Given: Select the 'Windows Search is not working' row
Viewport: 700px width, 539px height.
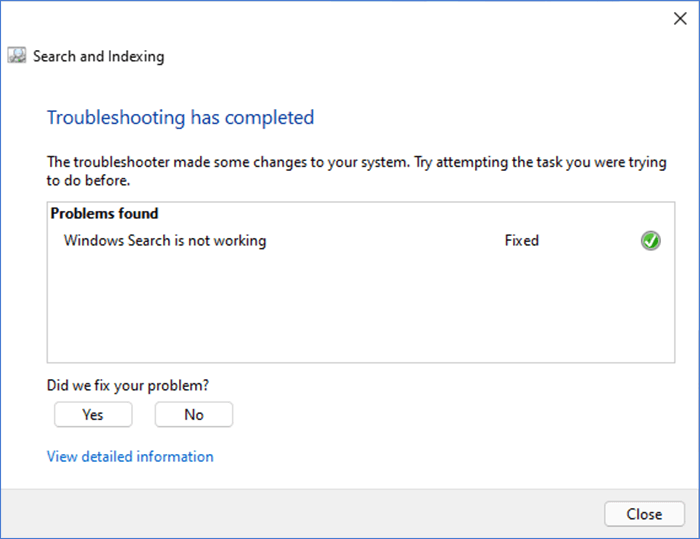Looking at the screenshot, I should [x=165, y=241].
